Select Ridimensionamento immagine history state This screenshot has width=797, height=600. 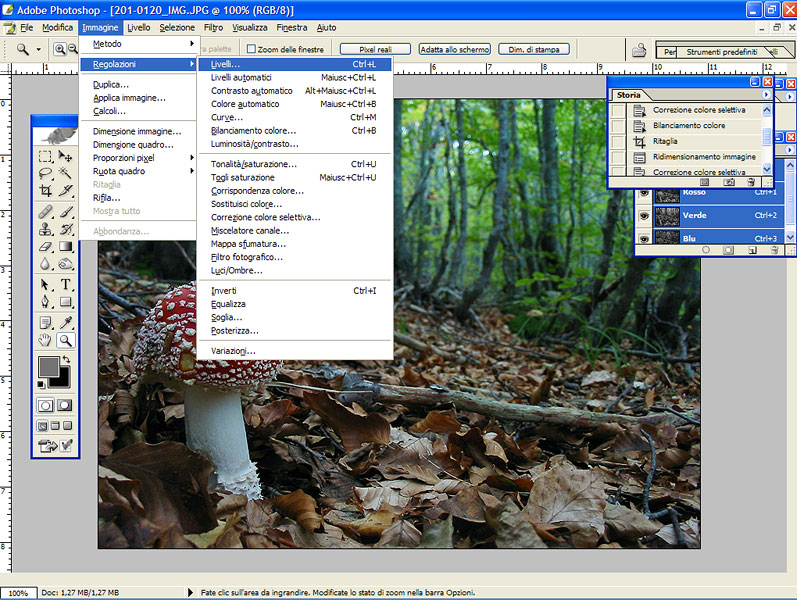click(694, 157)
